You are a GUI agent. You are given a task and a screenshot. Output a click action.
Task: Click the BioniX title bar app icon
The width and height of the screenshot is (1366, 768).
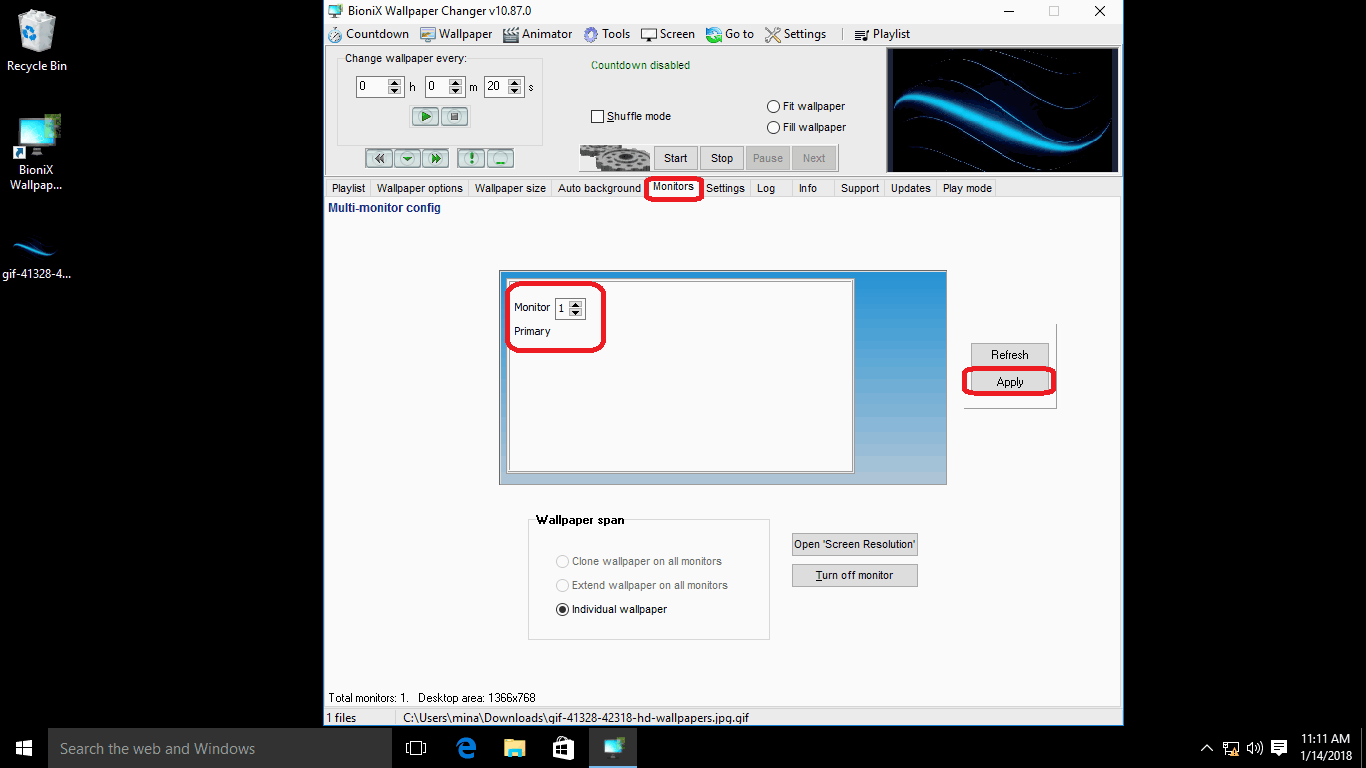[336, 11]
